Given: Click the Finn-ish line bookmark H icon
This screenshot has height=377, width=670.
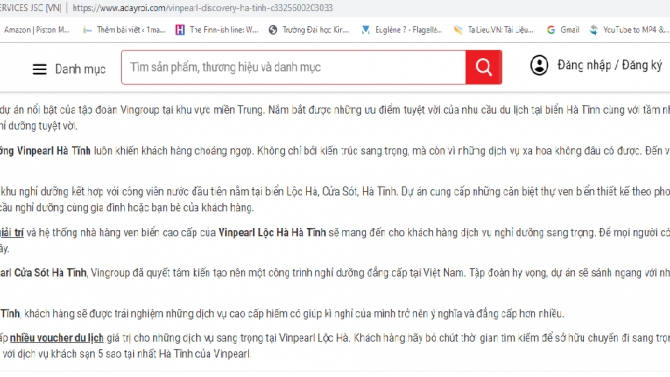Looking at the screenshot, I should [180, 30].
